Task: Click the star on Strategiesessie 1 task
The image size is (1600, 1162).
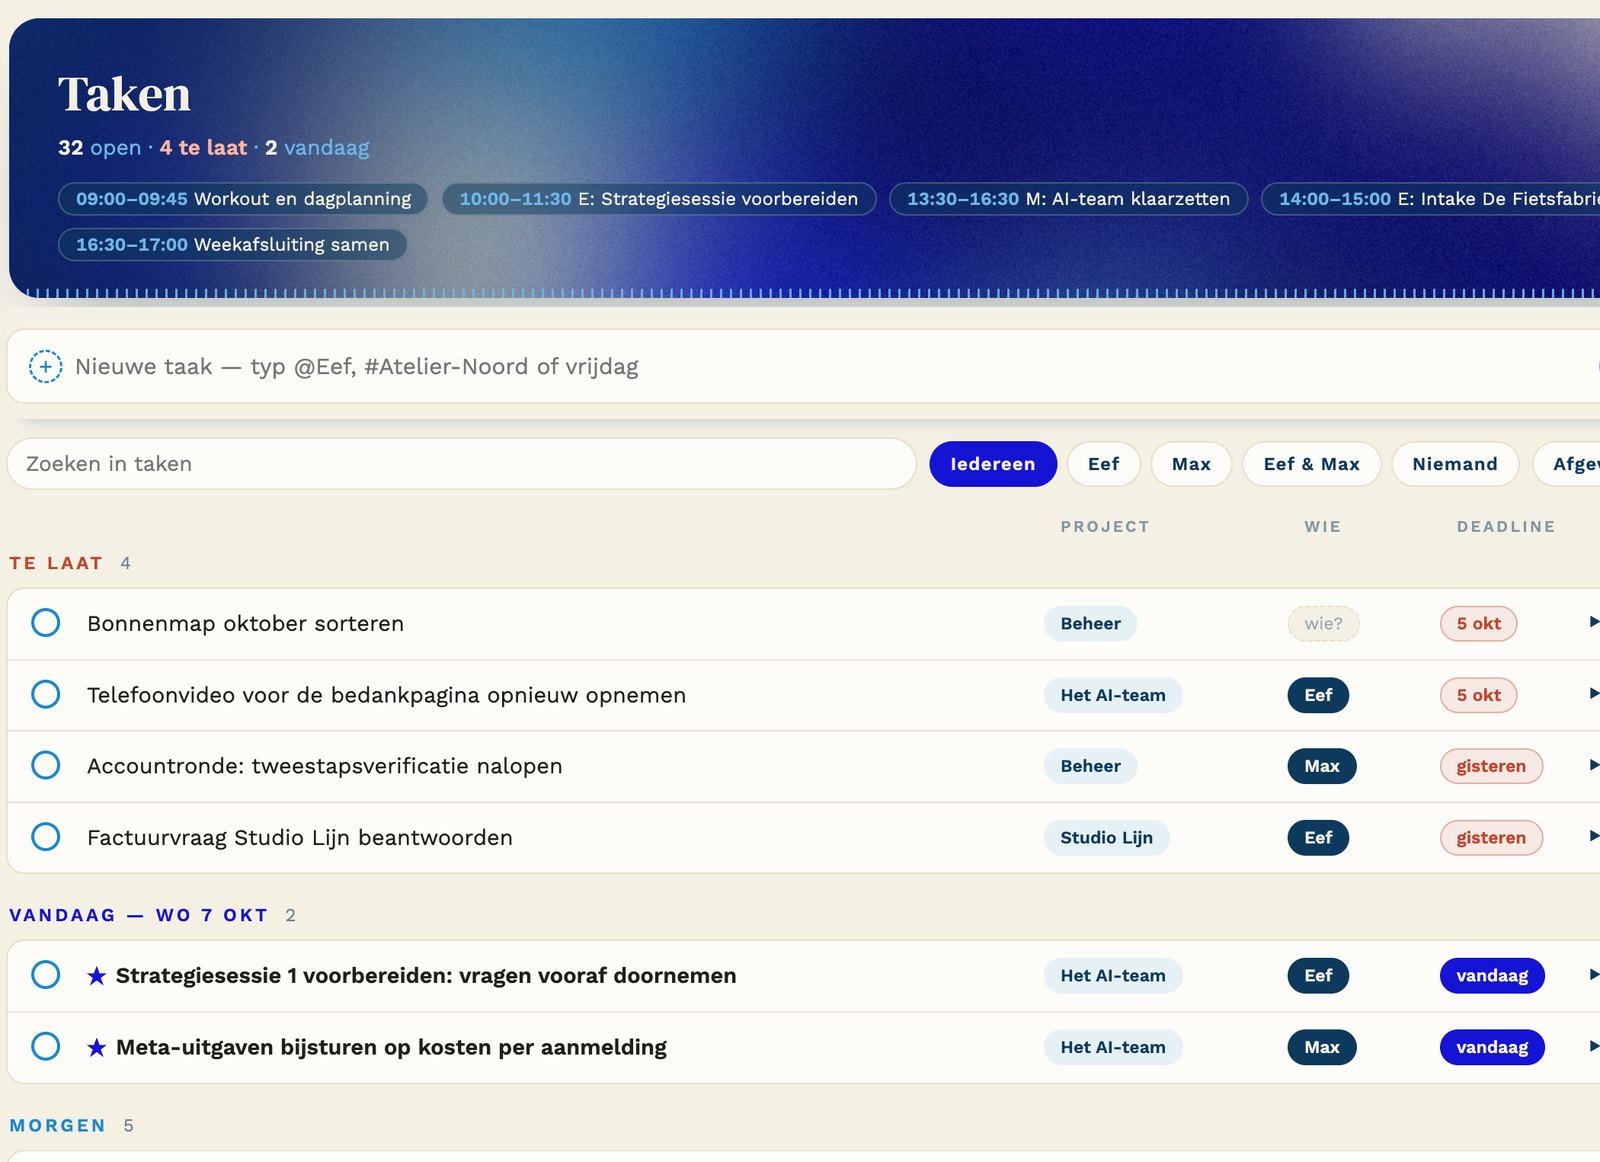Action: (96, 976)
